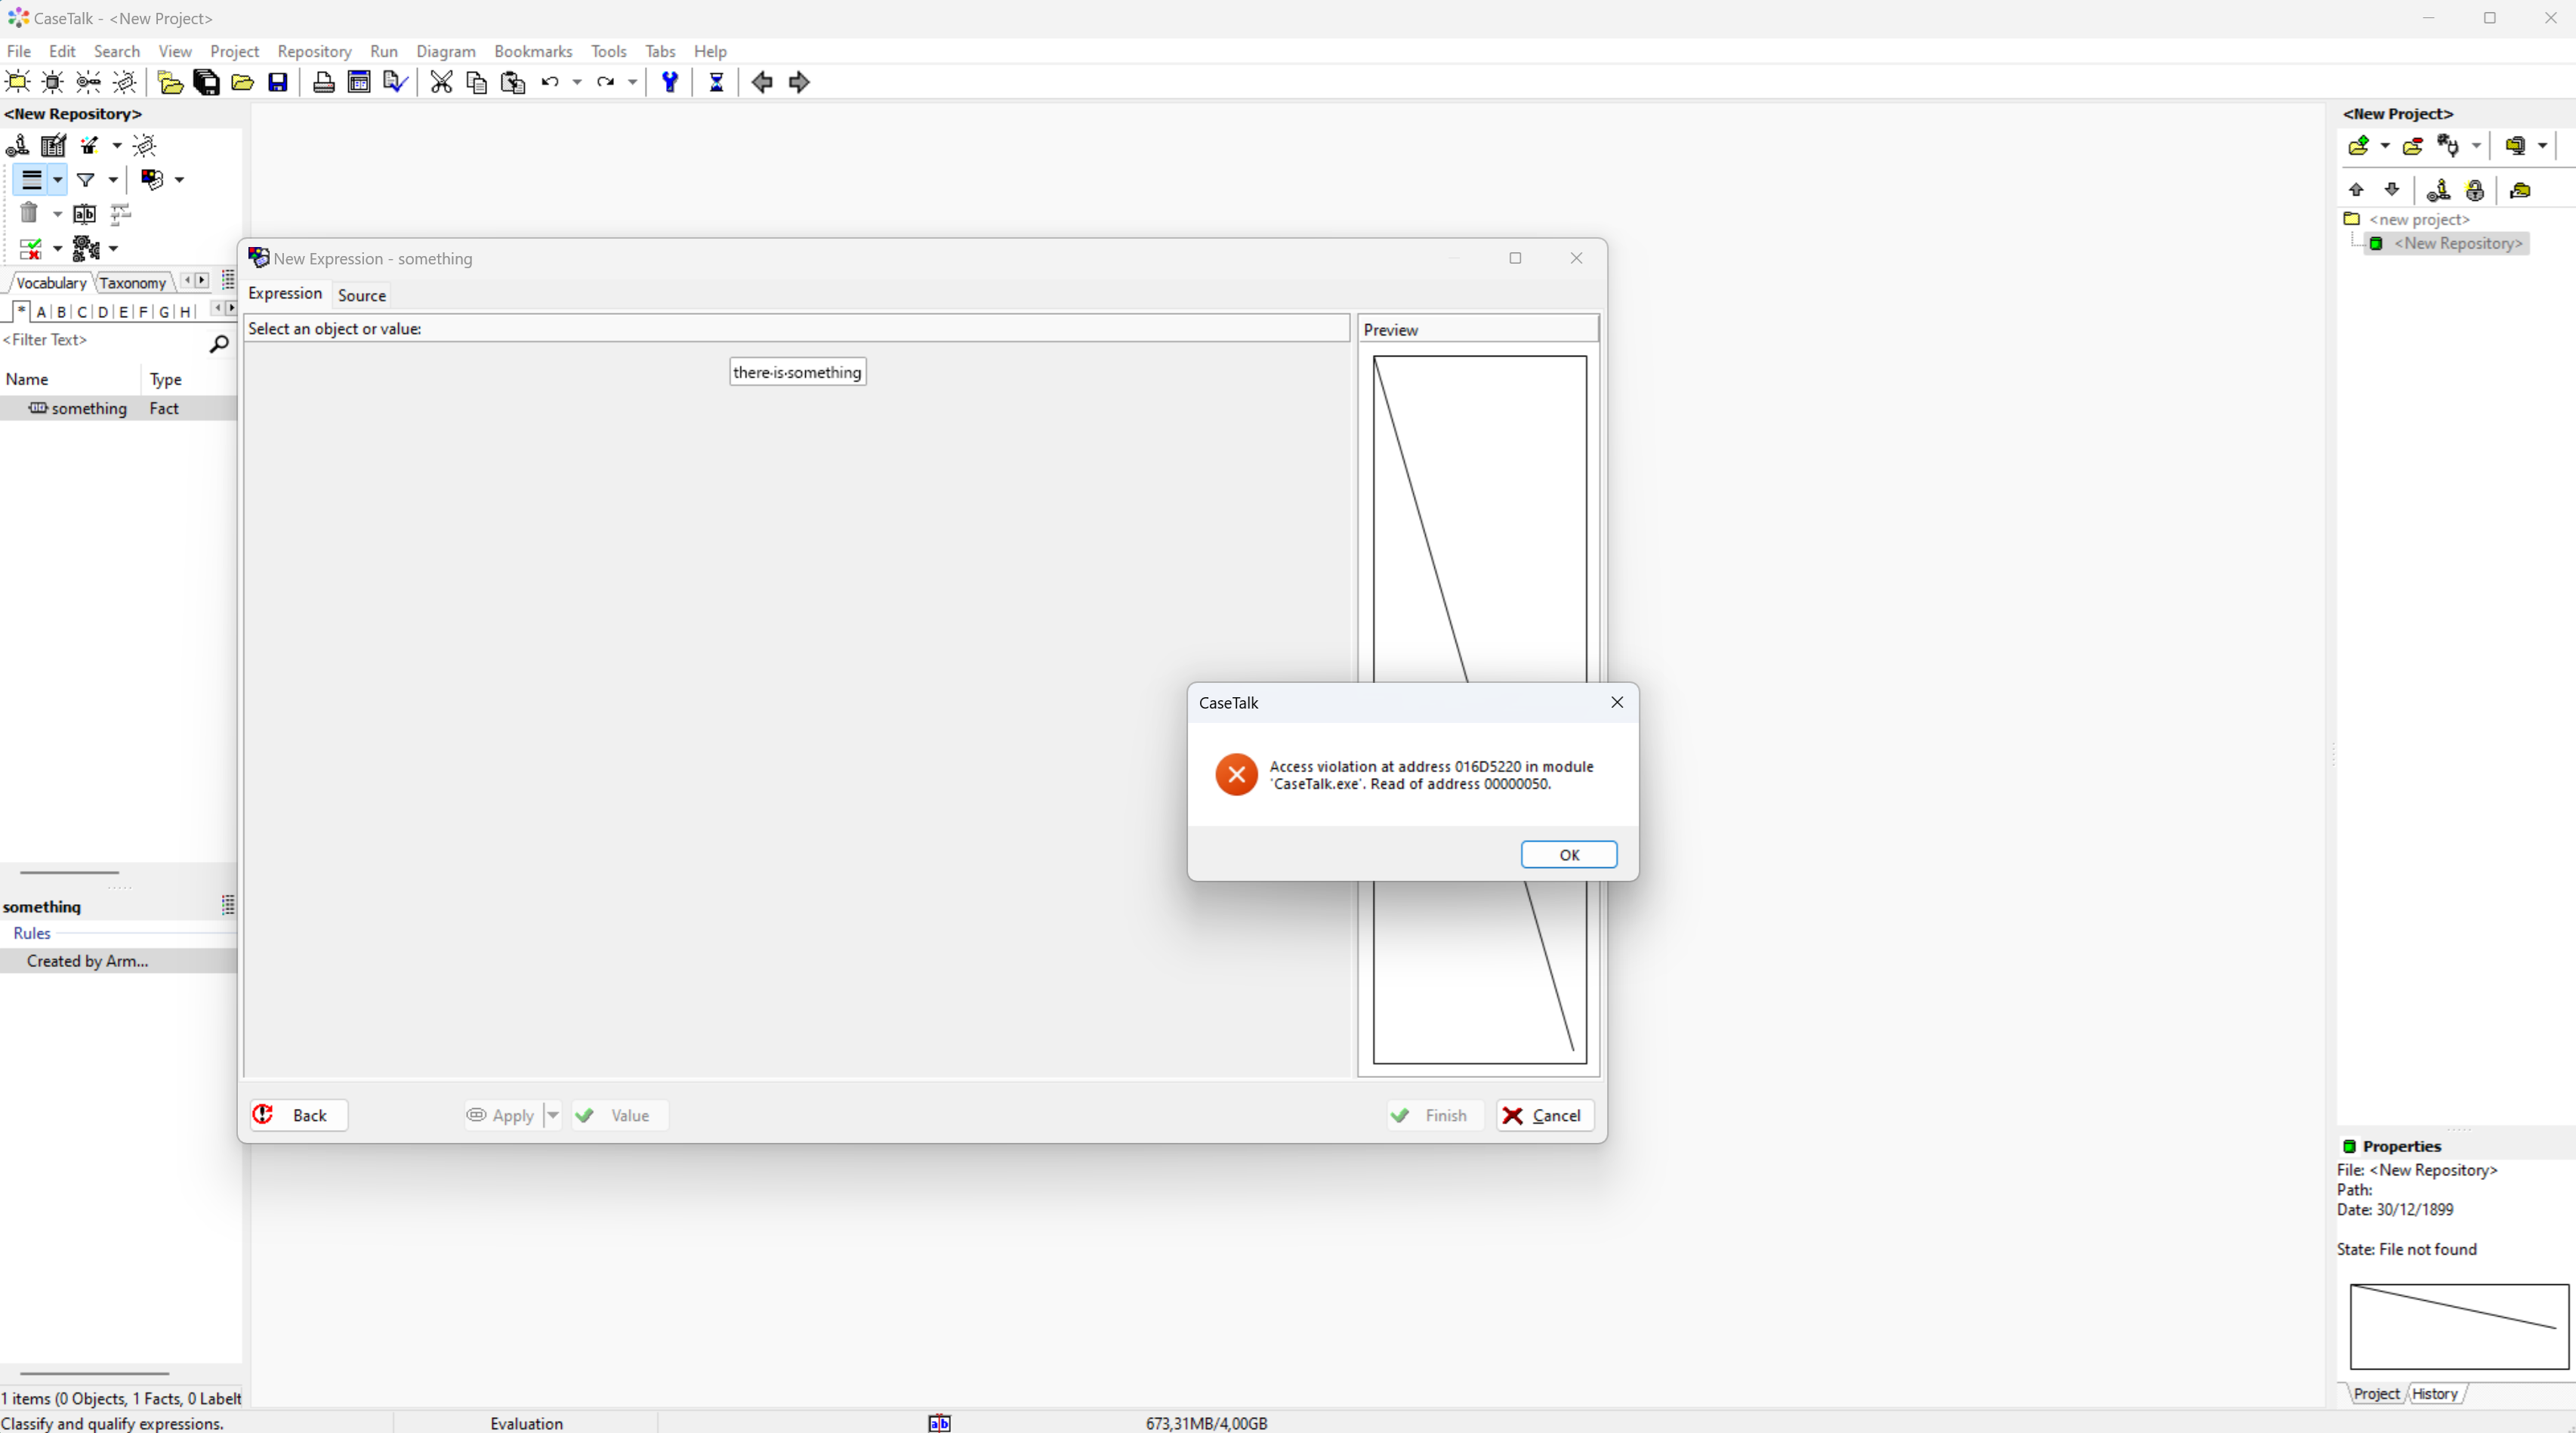Click the hourglass icon in toolbar
This screenshot has height=1433, width=2576.
click(x=716, y=82)
